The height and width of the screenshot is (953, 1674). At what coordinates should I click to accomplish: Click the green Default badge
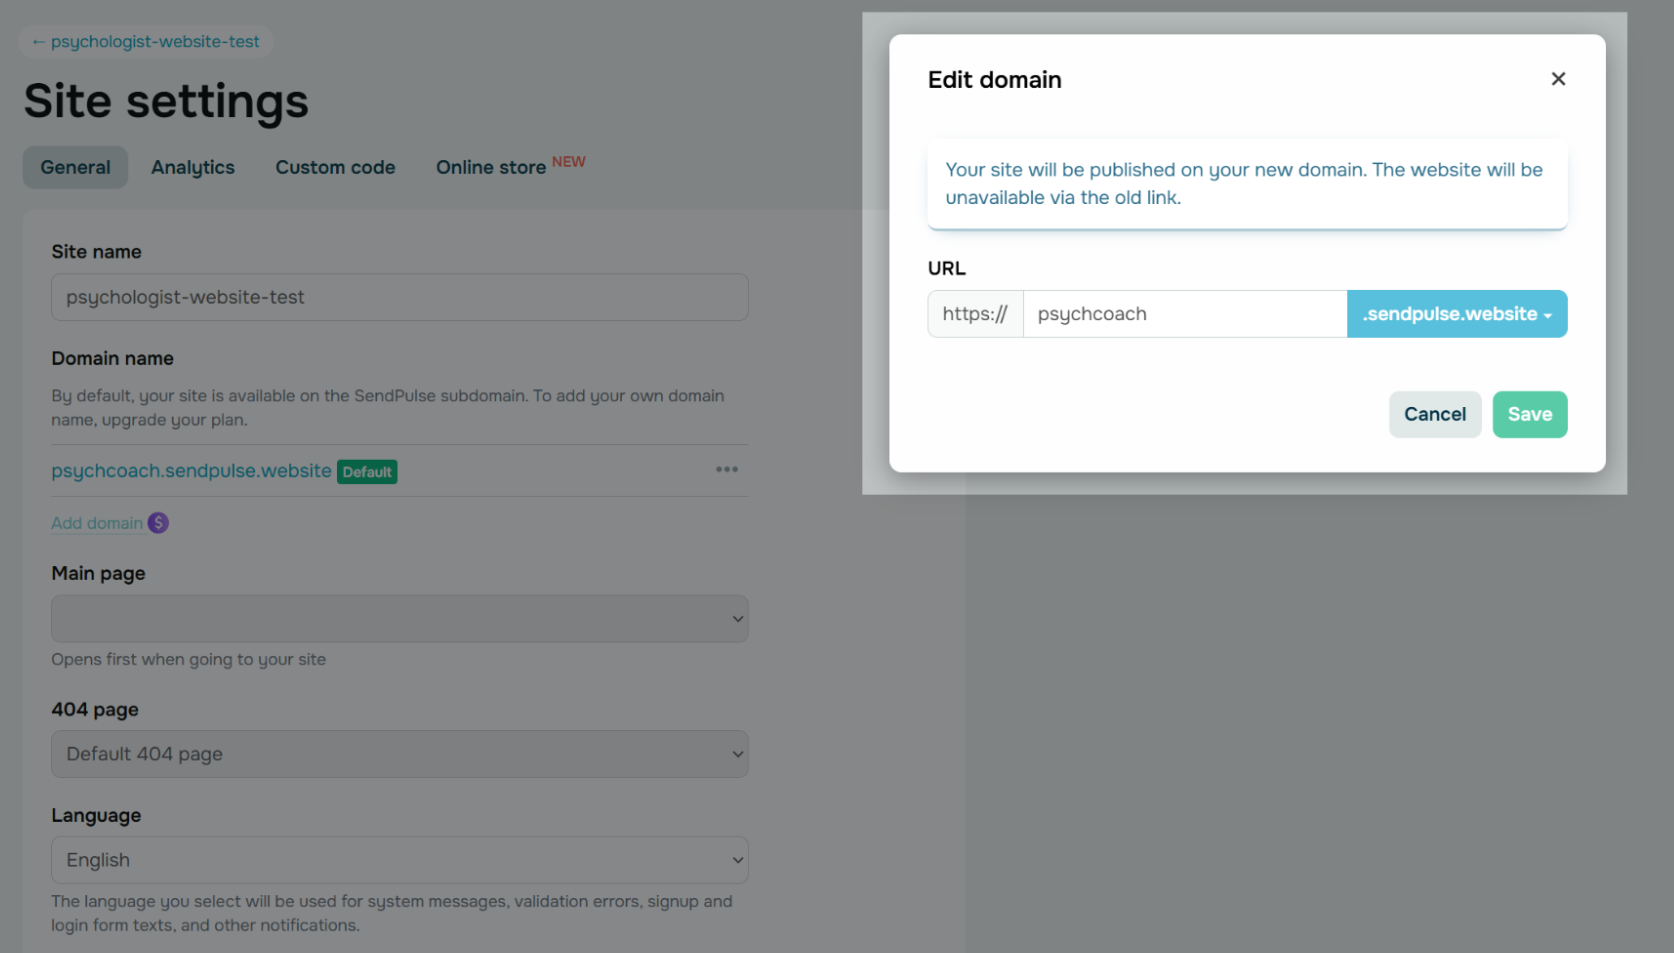tap(367, 472)
